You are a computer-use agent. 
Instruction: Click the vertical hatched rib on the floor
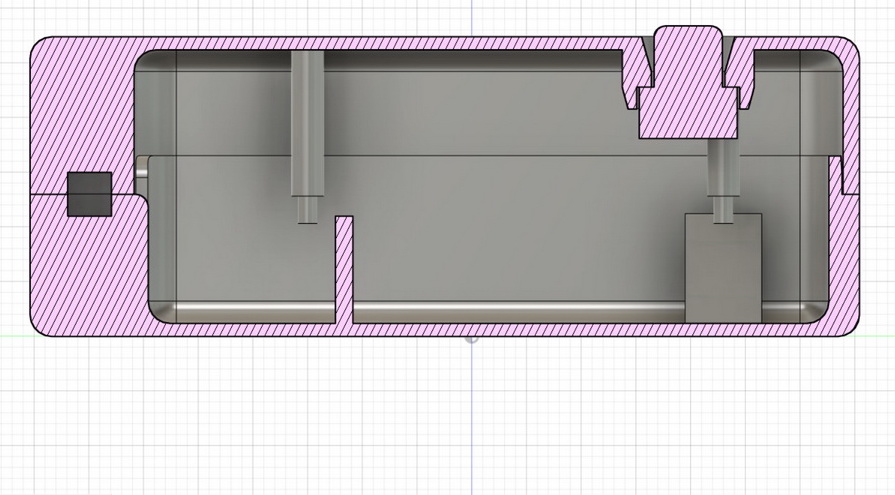click(344, 269)
